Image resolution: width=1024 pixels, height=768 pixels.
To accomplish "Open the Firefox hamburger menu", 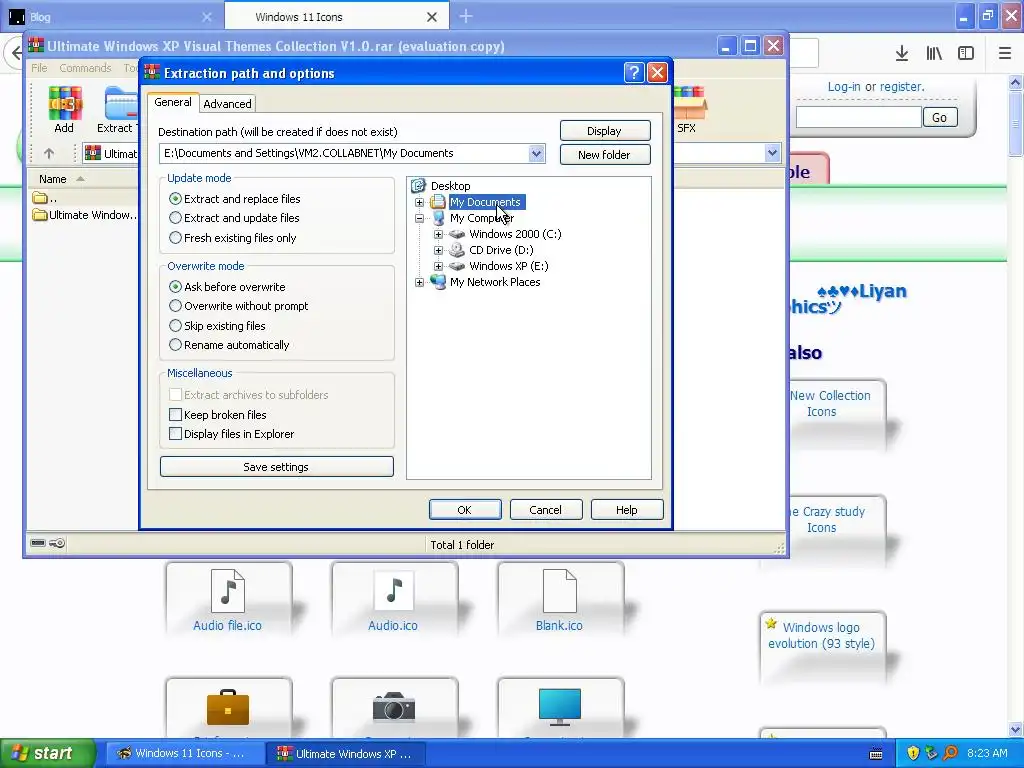I will click(x=1005, y=54).
